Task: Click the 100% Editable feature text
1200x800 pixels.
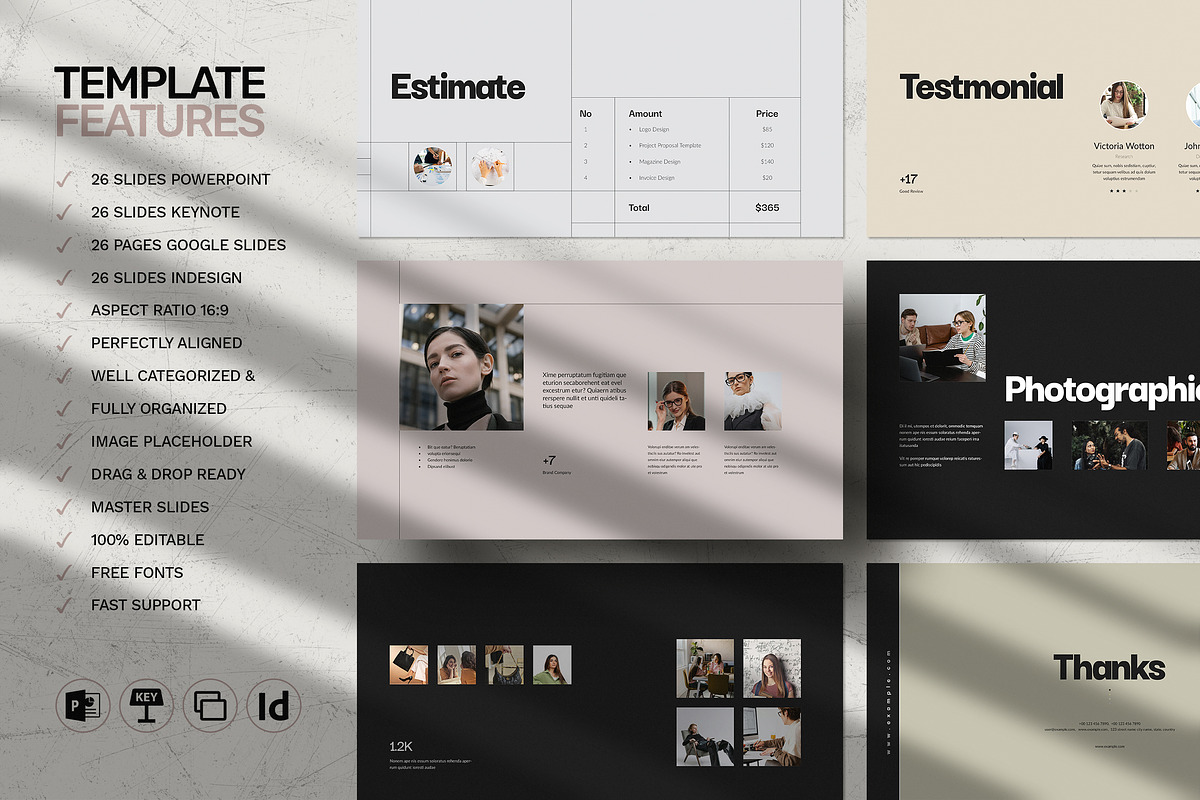Action: point(147,540)
